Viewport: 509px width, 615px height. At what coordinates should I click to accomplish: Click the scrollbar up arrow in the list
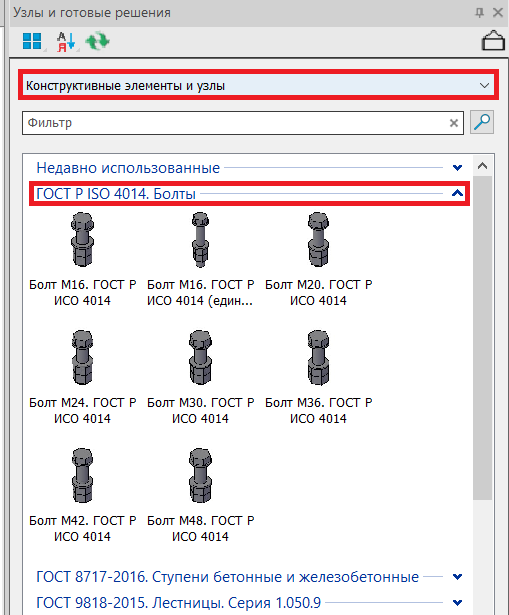[x=483, y=166]
